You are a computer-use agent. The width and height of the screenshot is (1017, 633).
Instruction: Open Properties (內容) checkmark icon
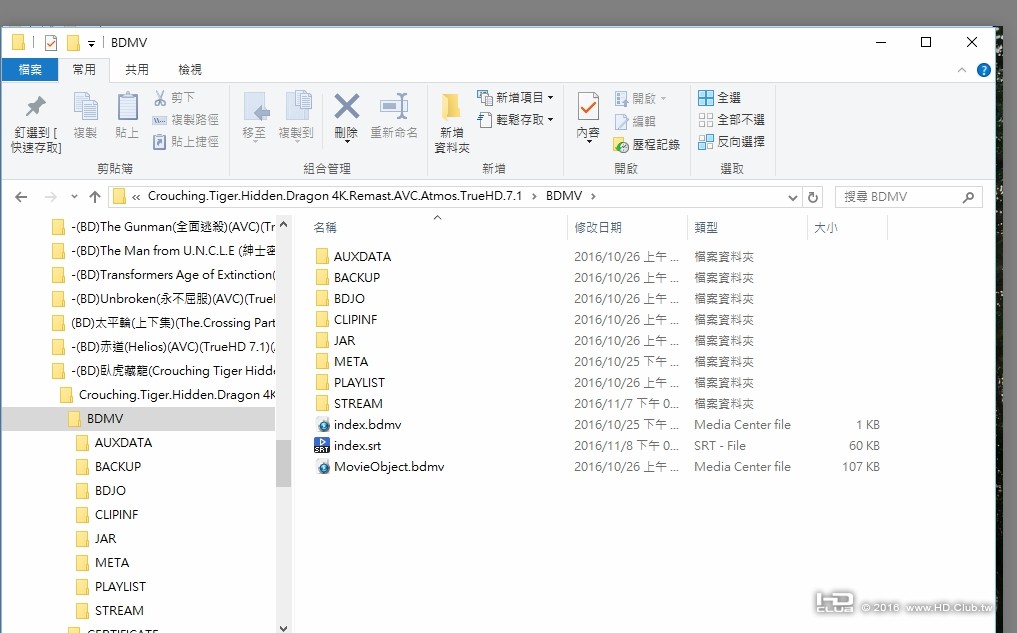[588, 106]
